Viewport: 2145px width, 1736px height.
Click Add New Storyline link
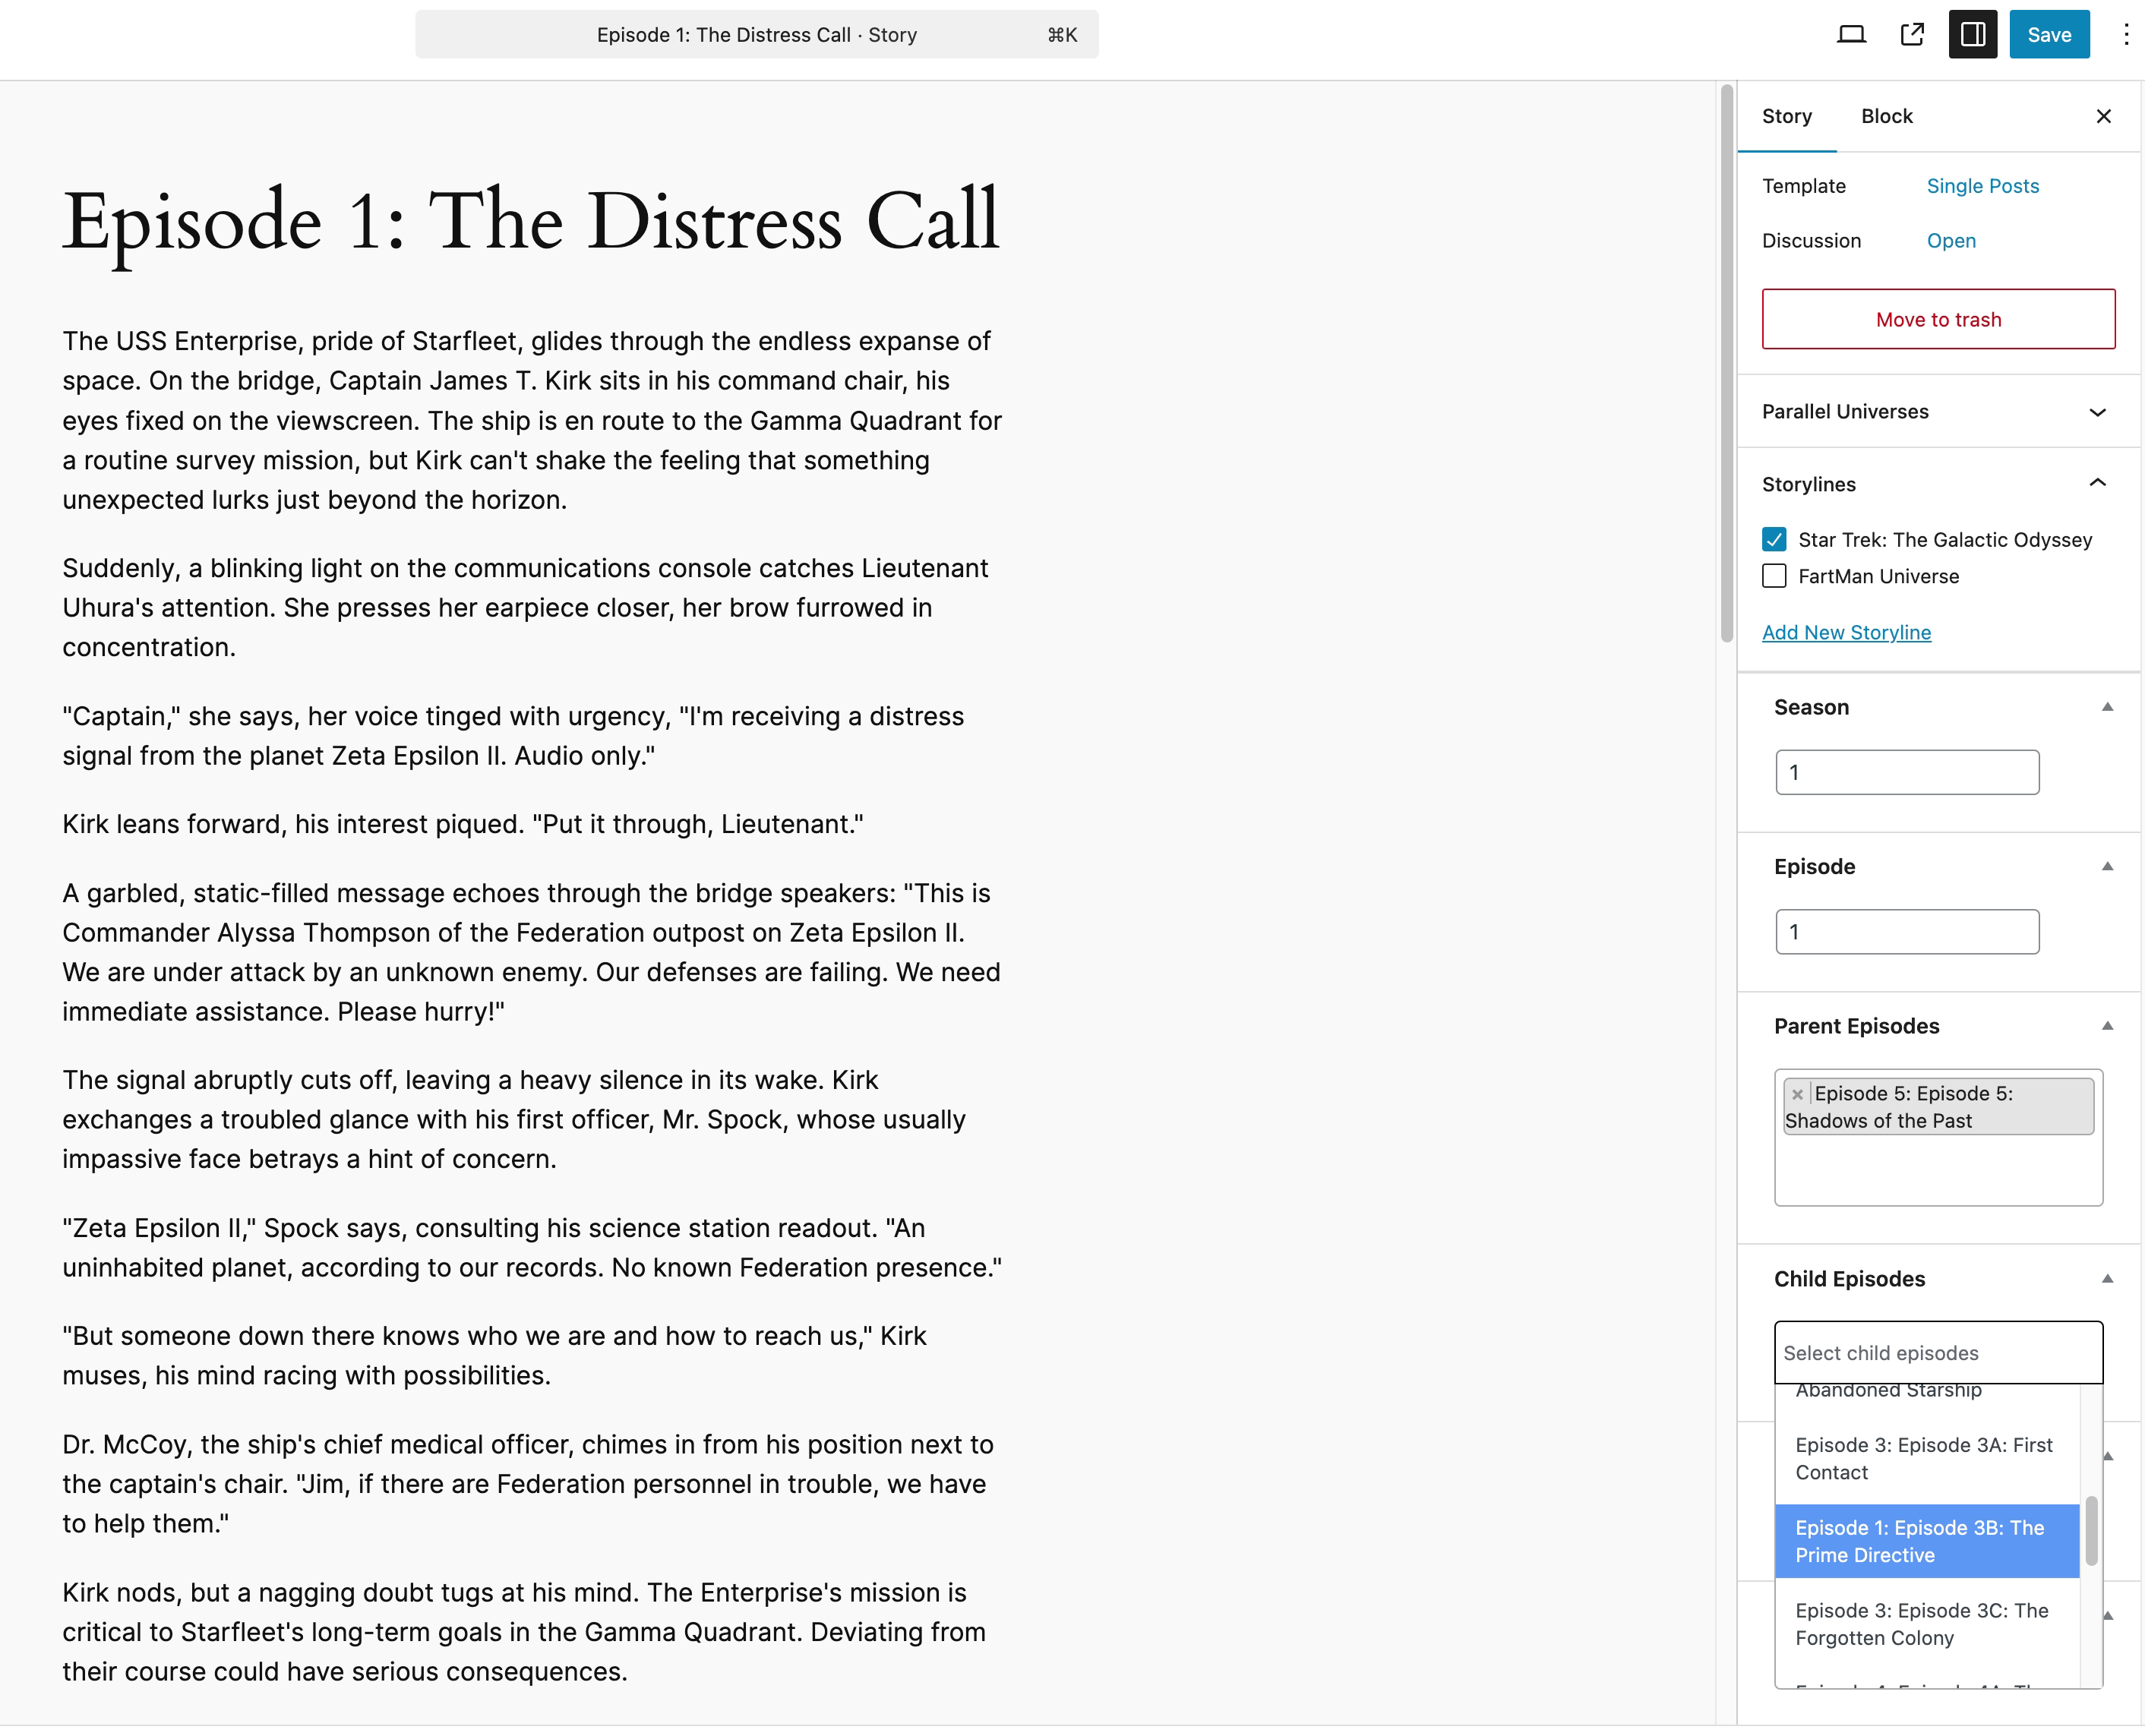[1846, 633]
